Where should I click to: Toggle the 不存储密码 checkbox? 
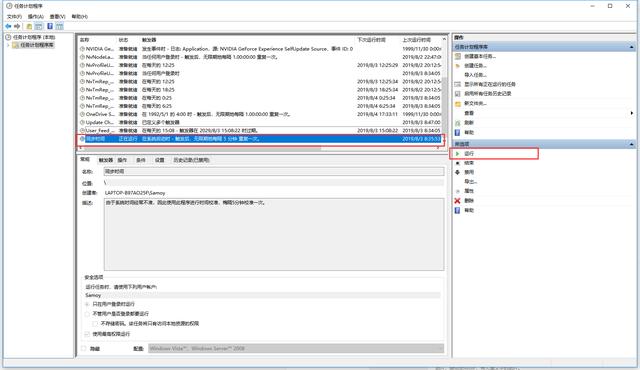click(x=95, y=323)
